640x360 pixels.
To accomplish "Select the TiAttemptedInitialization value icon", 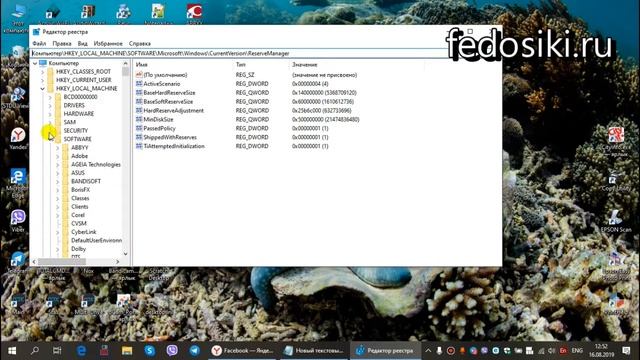I will pyautogui.click(x=139, y=146).
